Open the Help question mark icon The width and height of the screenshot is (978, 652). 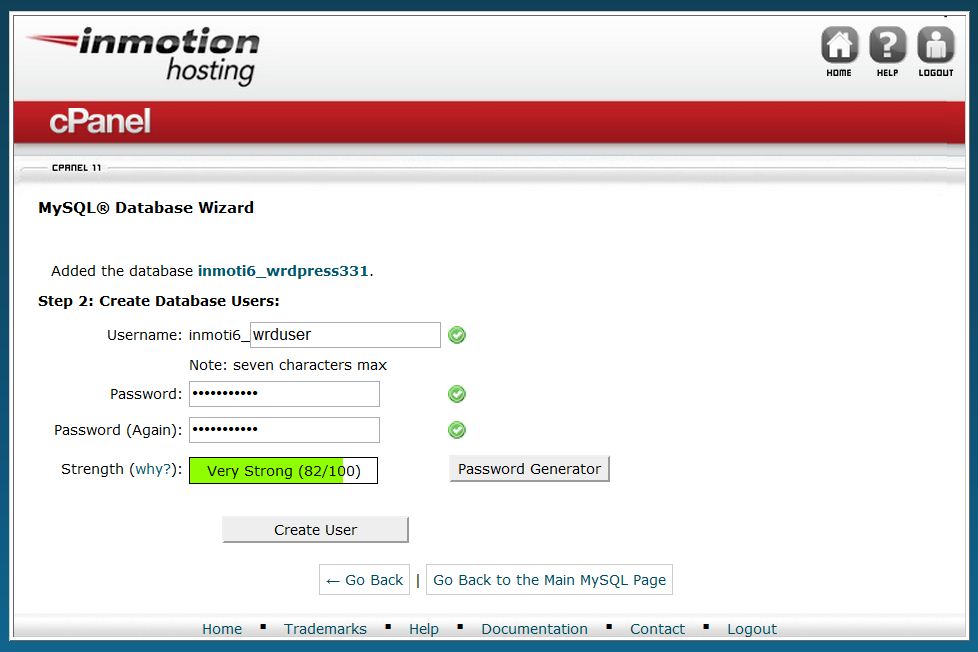[x=888, y=46]
